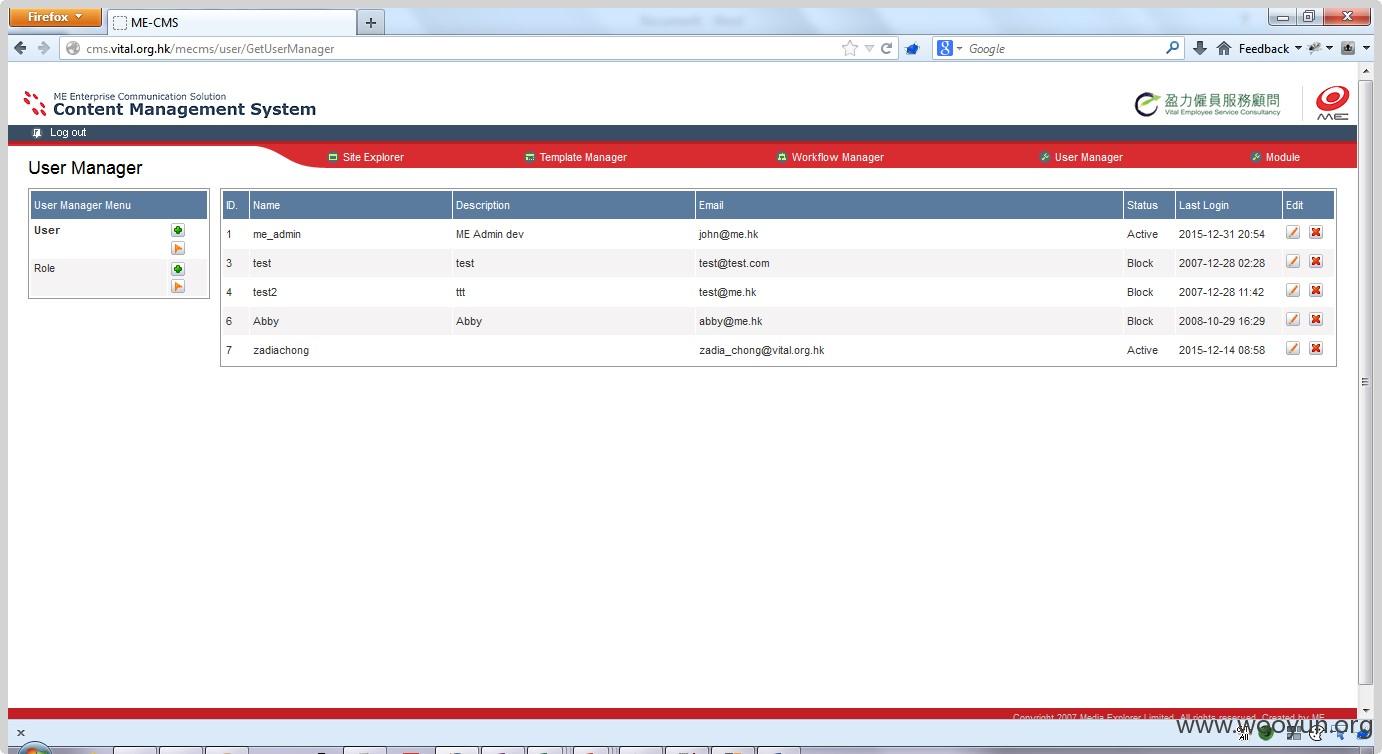This screenshot has height=754, width=1382.
Task: Select the ME-CMS browser tab
Action: pos(230,22)
